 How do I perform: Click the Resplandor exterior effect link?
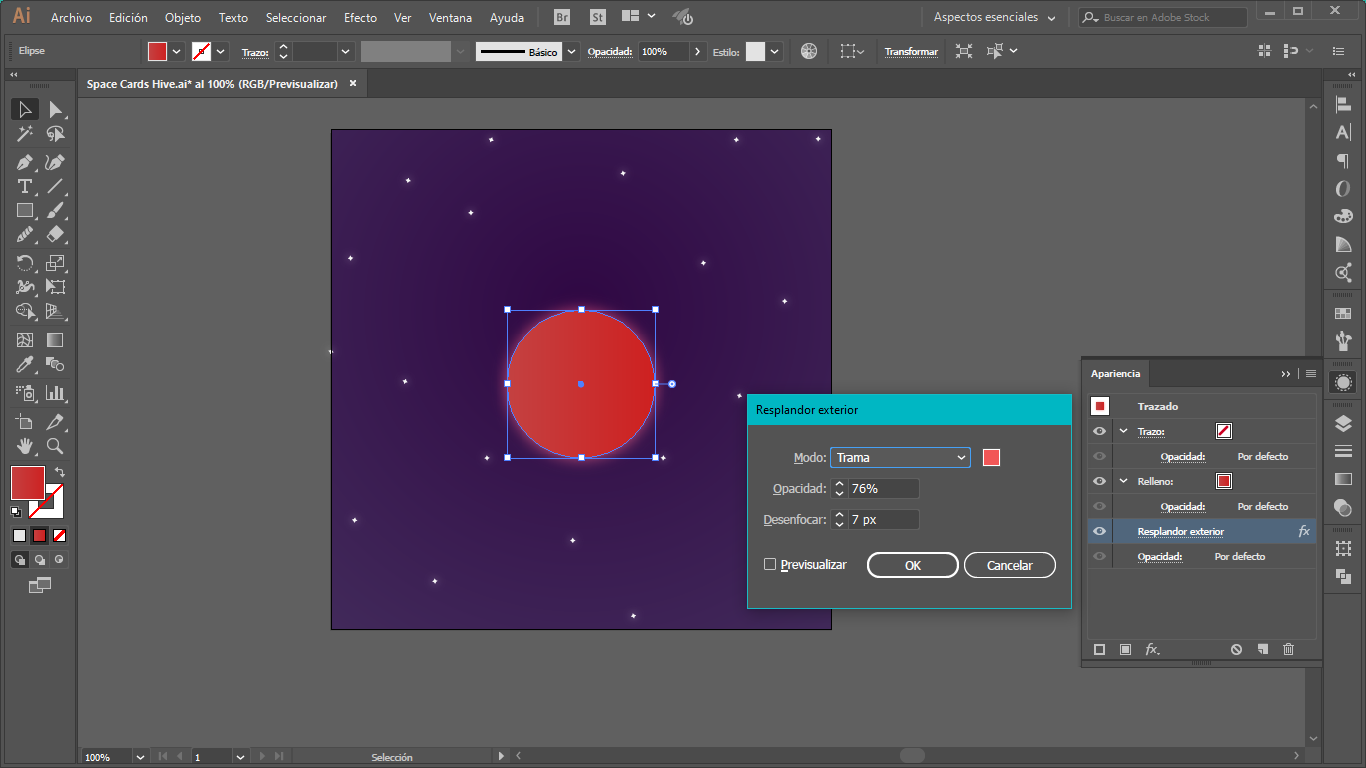click(1180, 531)
